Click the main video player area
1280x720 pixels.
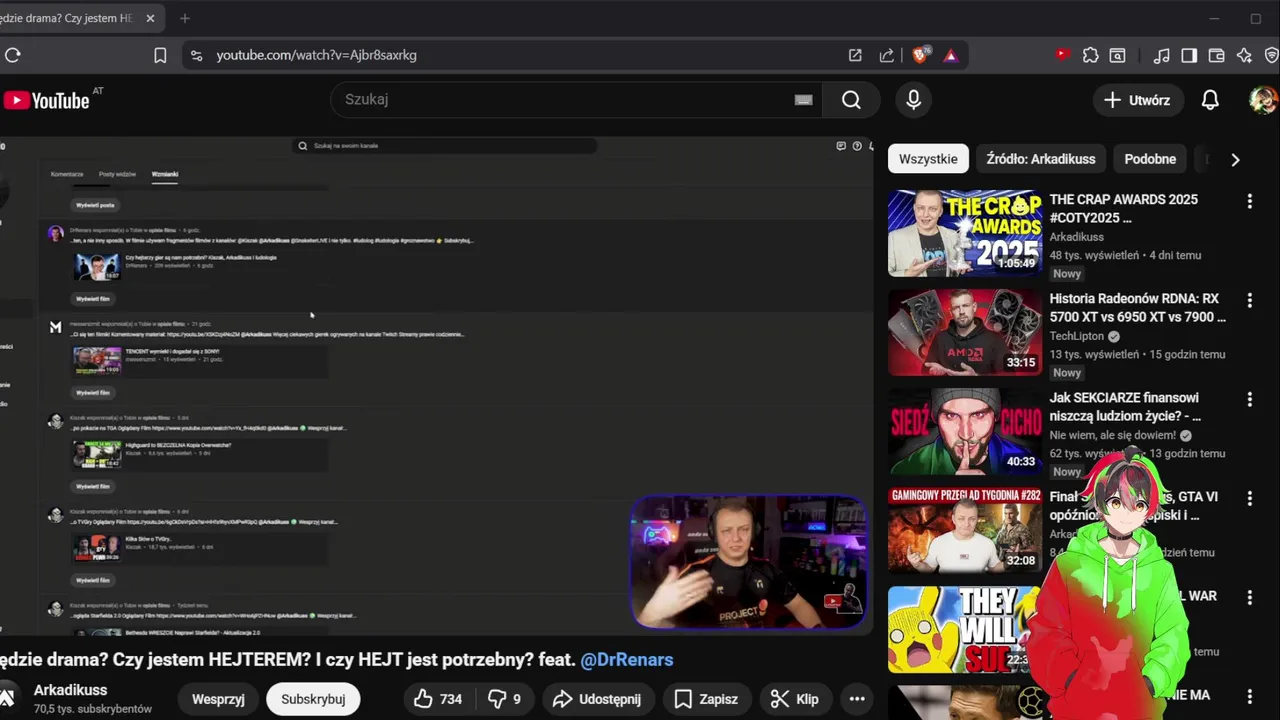click(x=437, y=386)
